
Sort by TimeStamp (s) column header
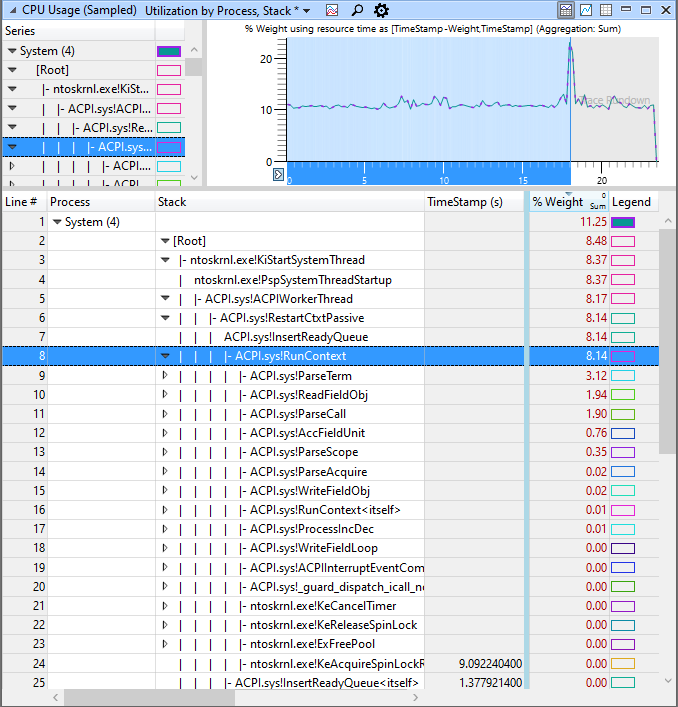click(x=474, y=202)
